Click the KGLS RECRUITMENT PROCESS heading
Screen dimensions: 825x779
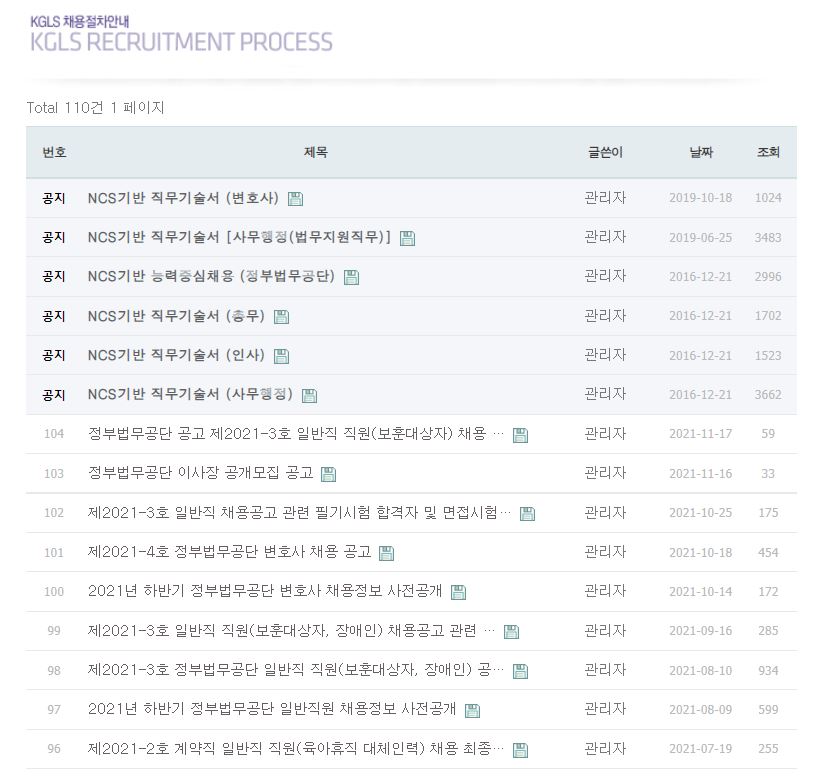[x=182, y=42]
